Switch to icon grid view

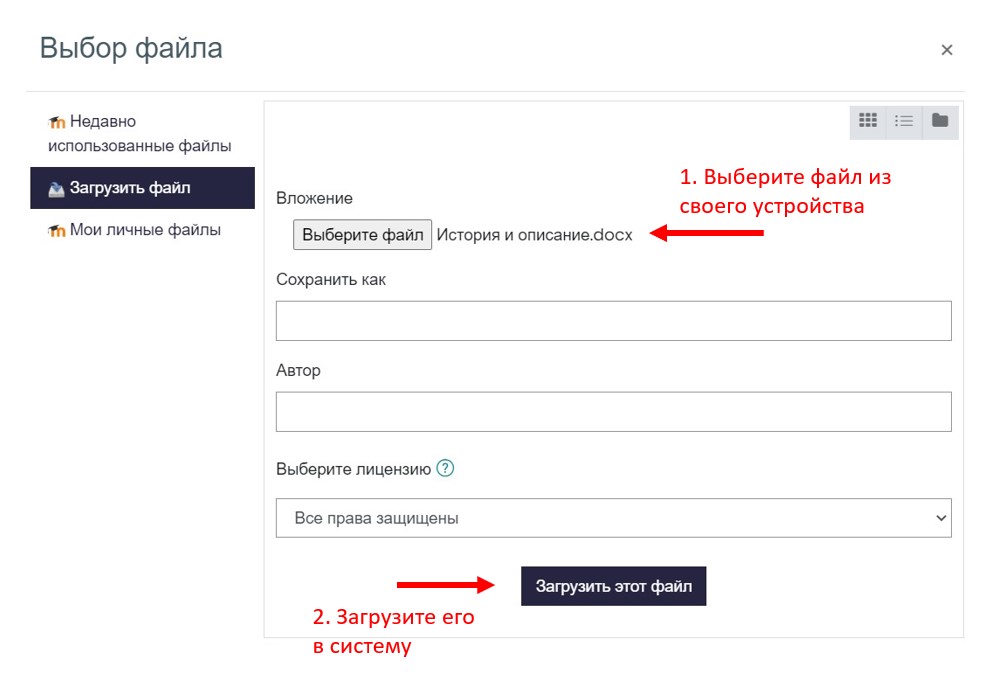(867, 121)
